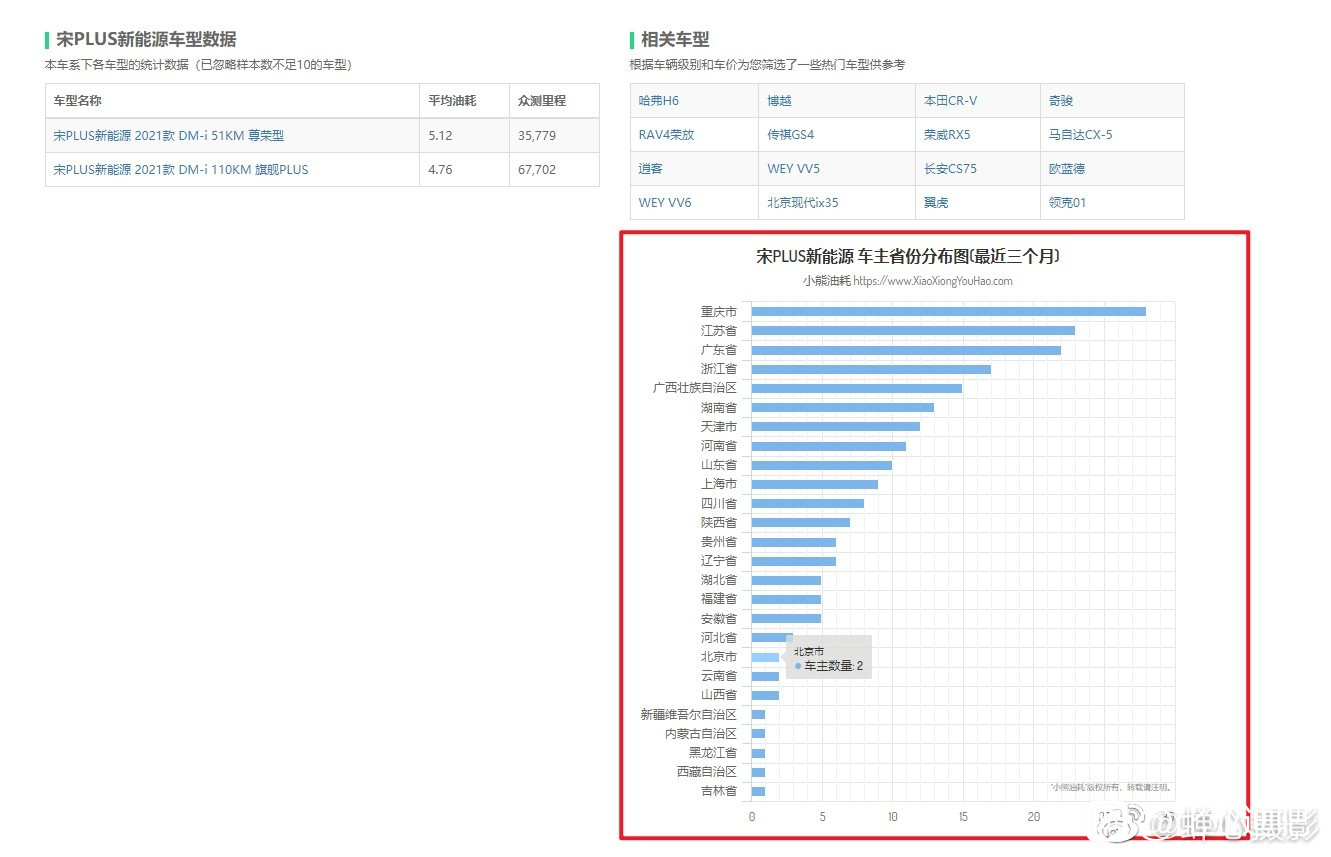Open related model 奇骏
Screen dimensions: 1331x857
[x=1061, y=101]
